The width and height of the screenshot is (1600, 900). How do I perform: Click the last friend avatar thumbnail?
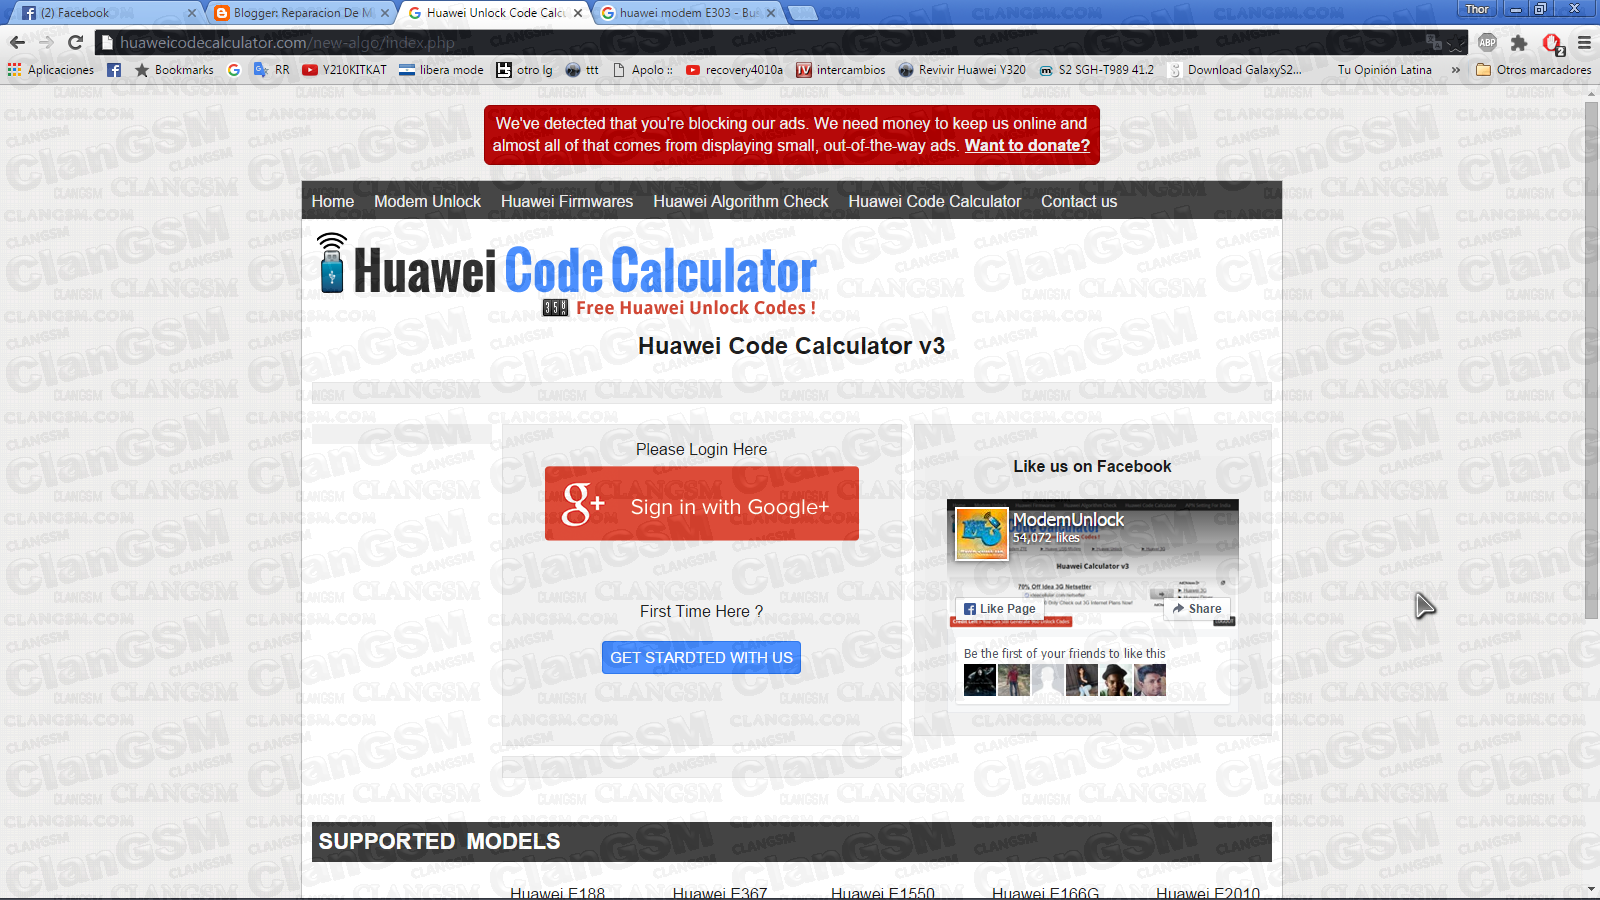[1150, 680]
